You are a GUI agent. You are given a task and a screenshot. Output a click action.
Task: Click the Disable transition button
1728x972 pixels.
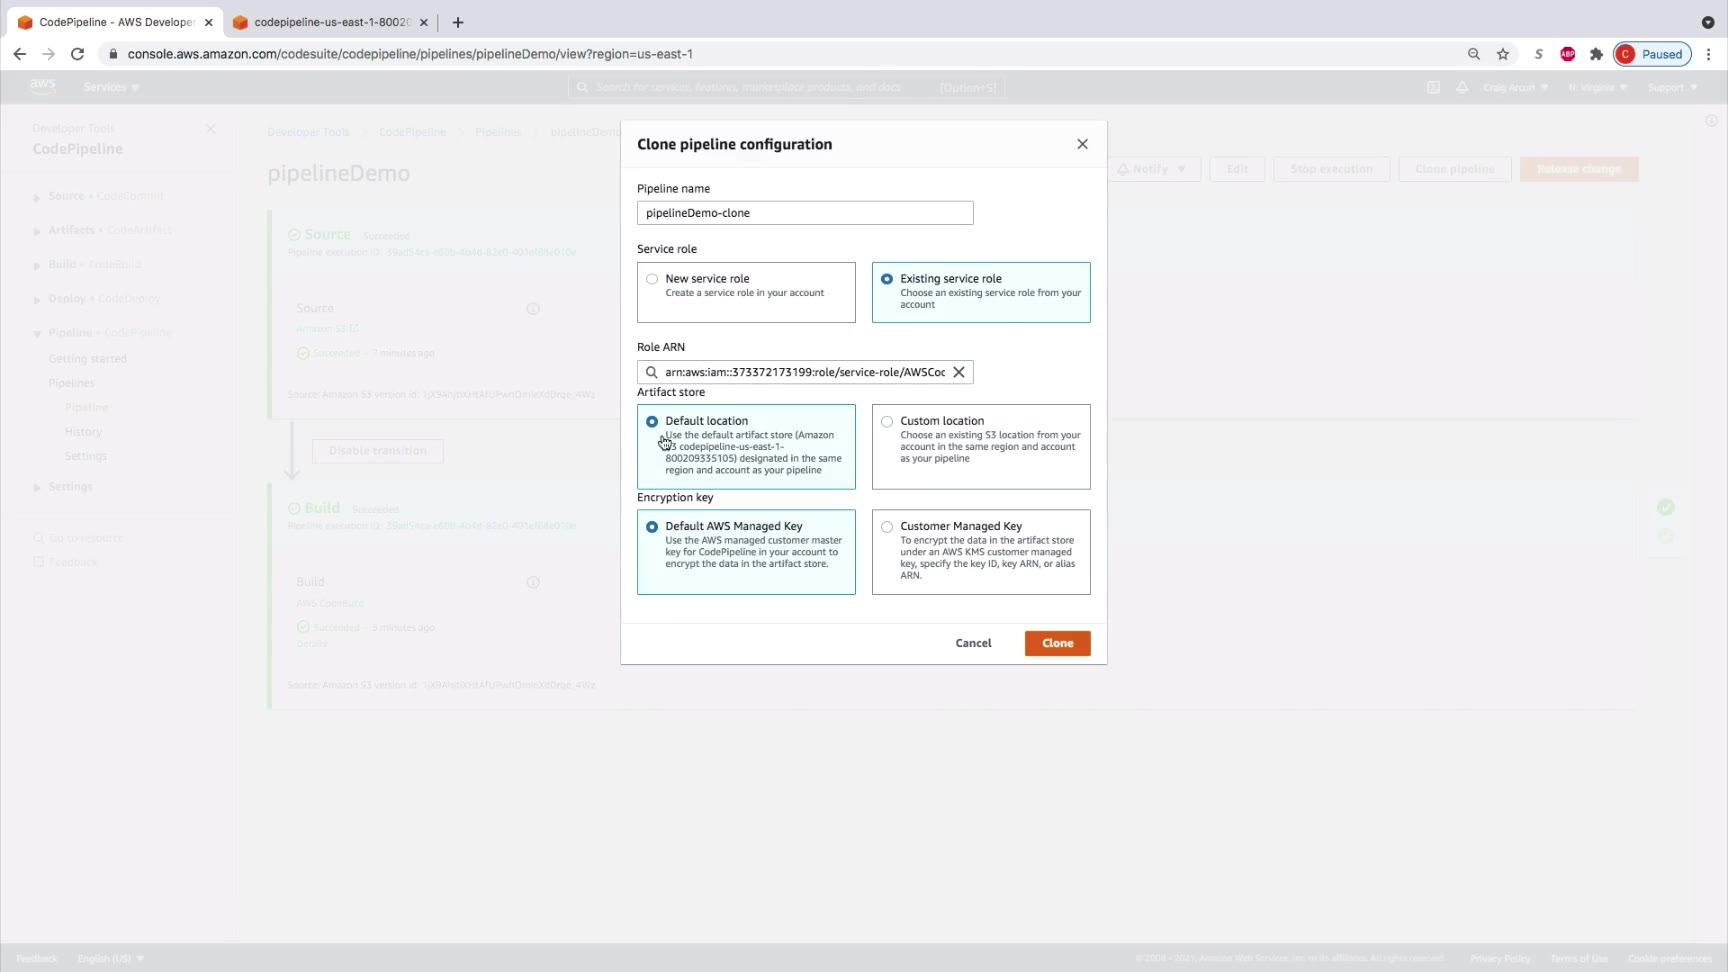(x=378, y=451)
